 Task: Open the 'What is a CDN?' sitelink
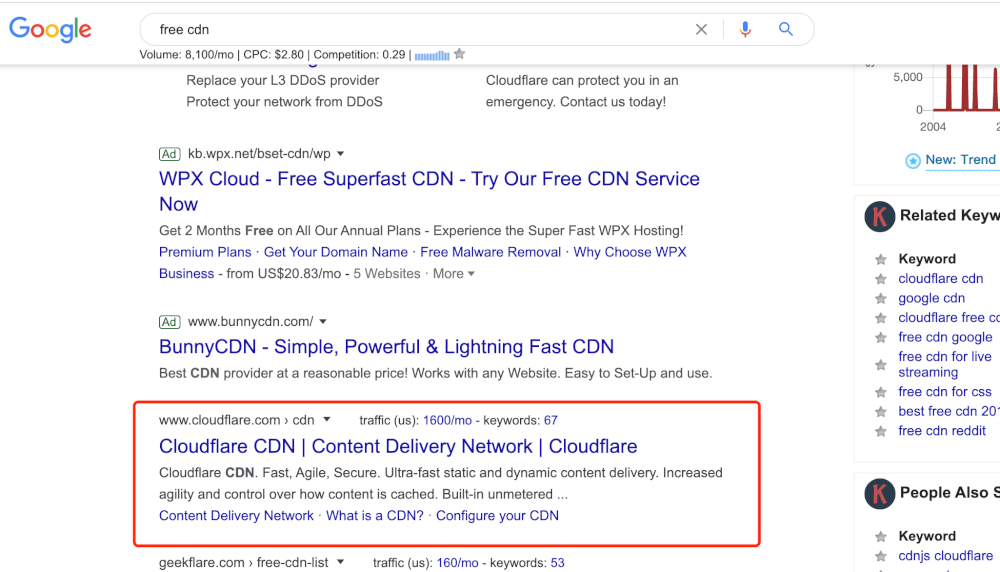pos(374,516)
